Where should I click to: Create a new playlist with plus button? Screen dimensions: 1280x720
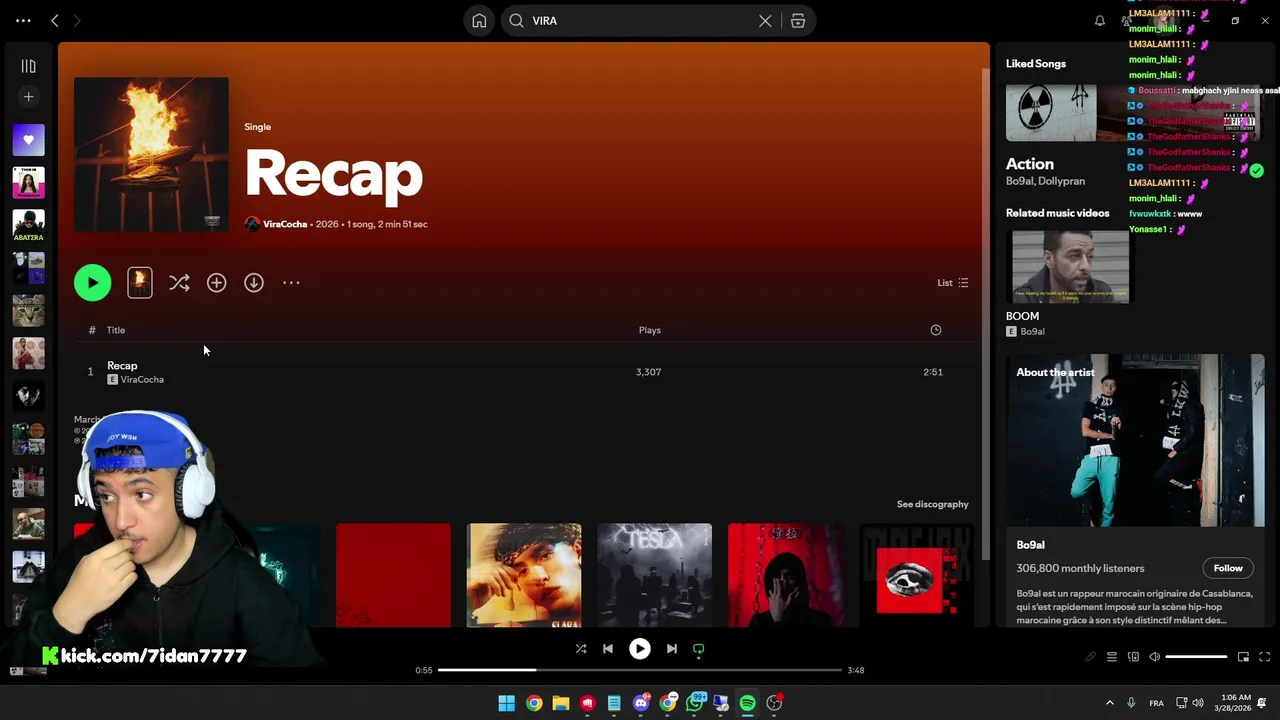(x=28, y=97)
